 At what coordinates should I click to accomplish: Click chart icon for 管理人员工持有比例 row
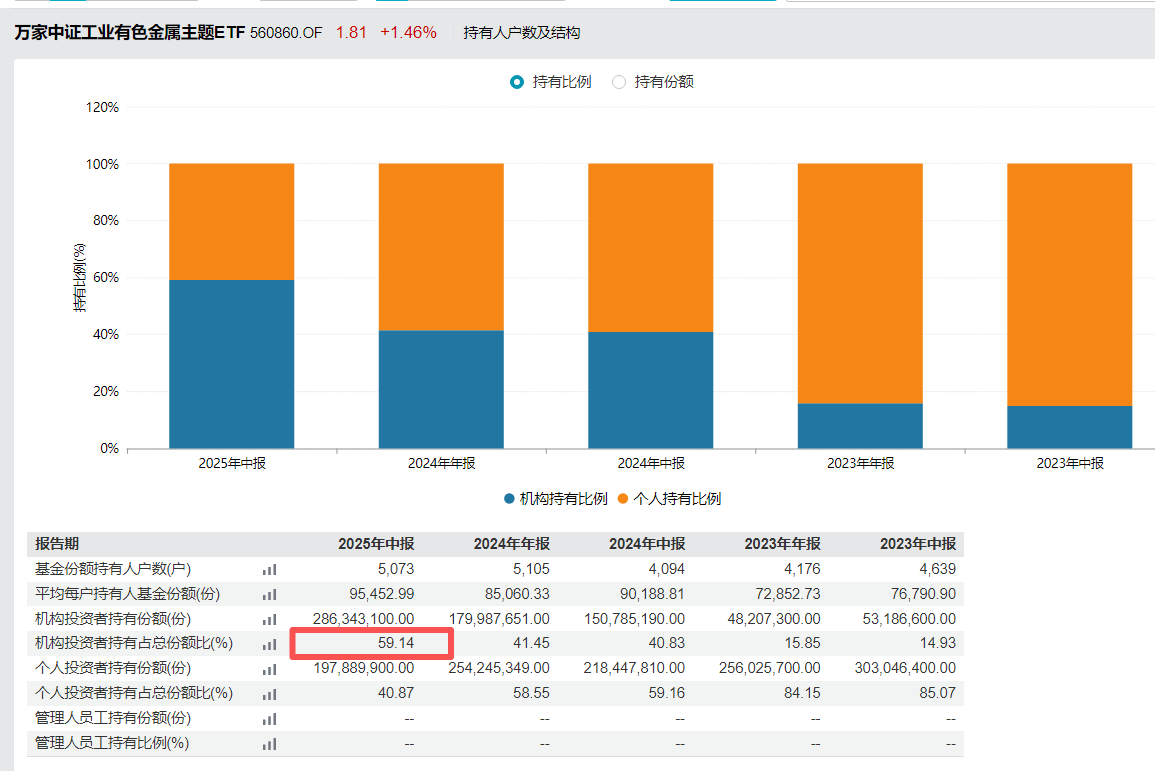coord(269,743)
